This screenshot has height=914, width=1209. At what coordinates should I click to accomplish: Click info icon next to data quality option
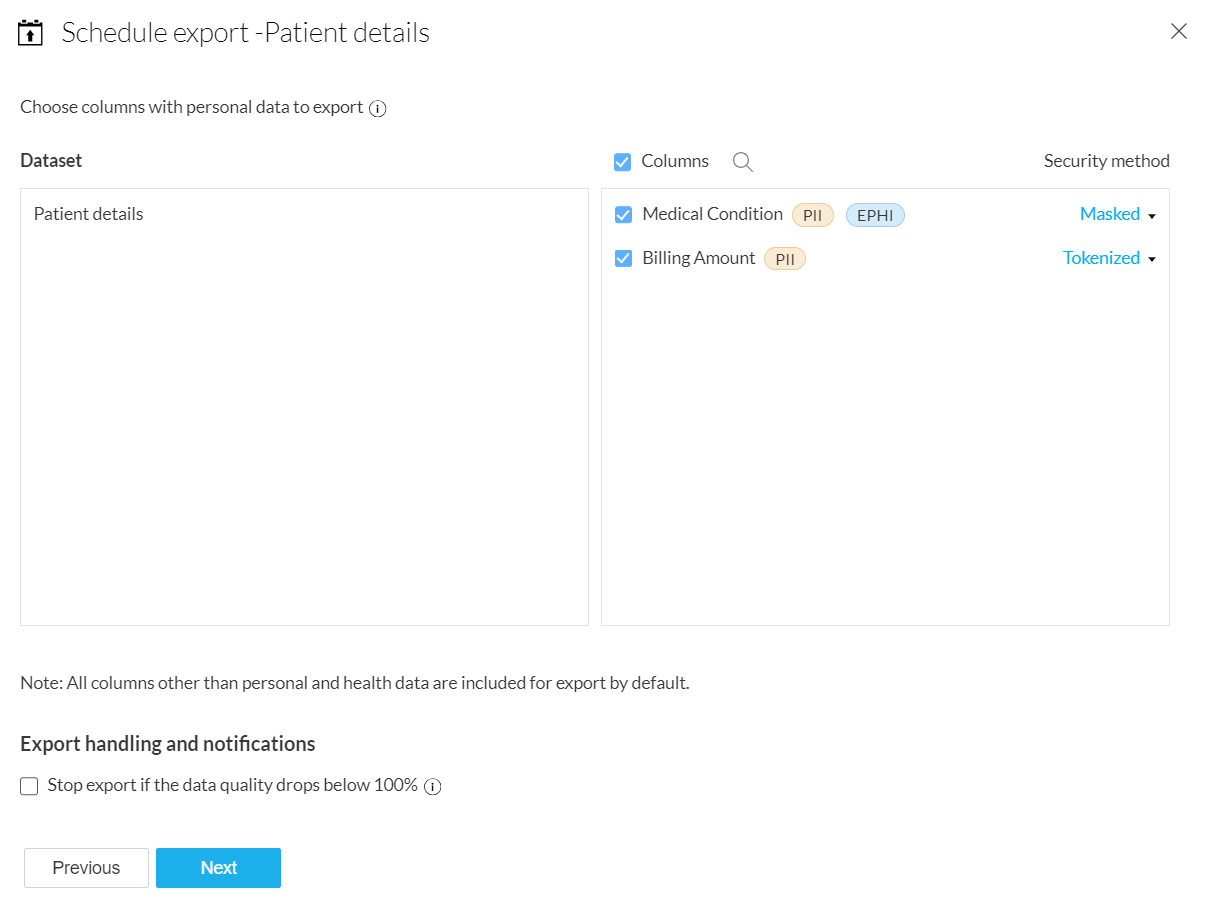(x=432, y=787)
